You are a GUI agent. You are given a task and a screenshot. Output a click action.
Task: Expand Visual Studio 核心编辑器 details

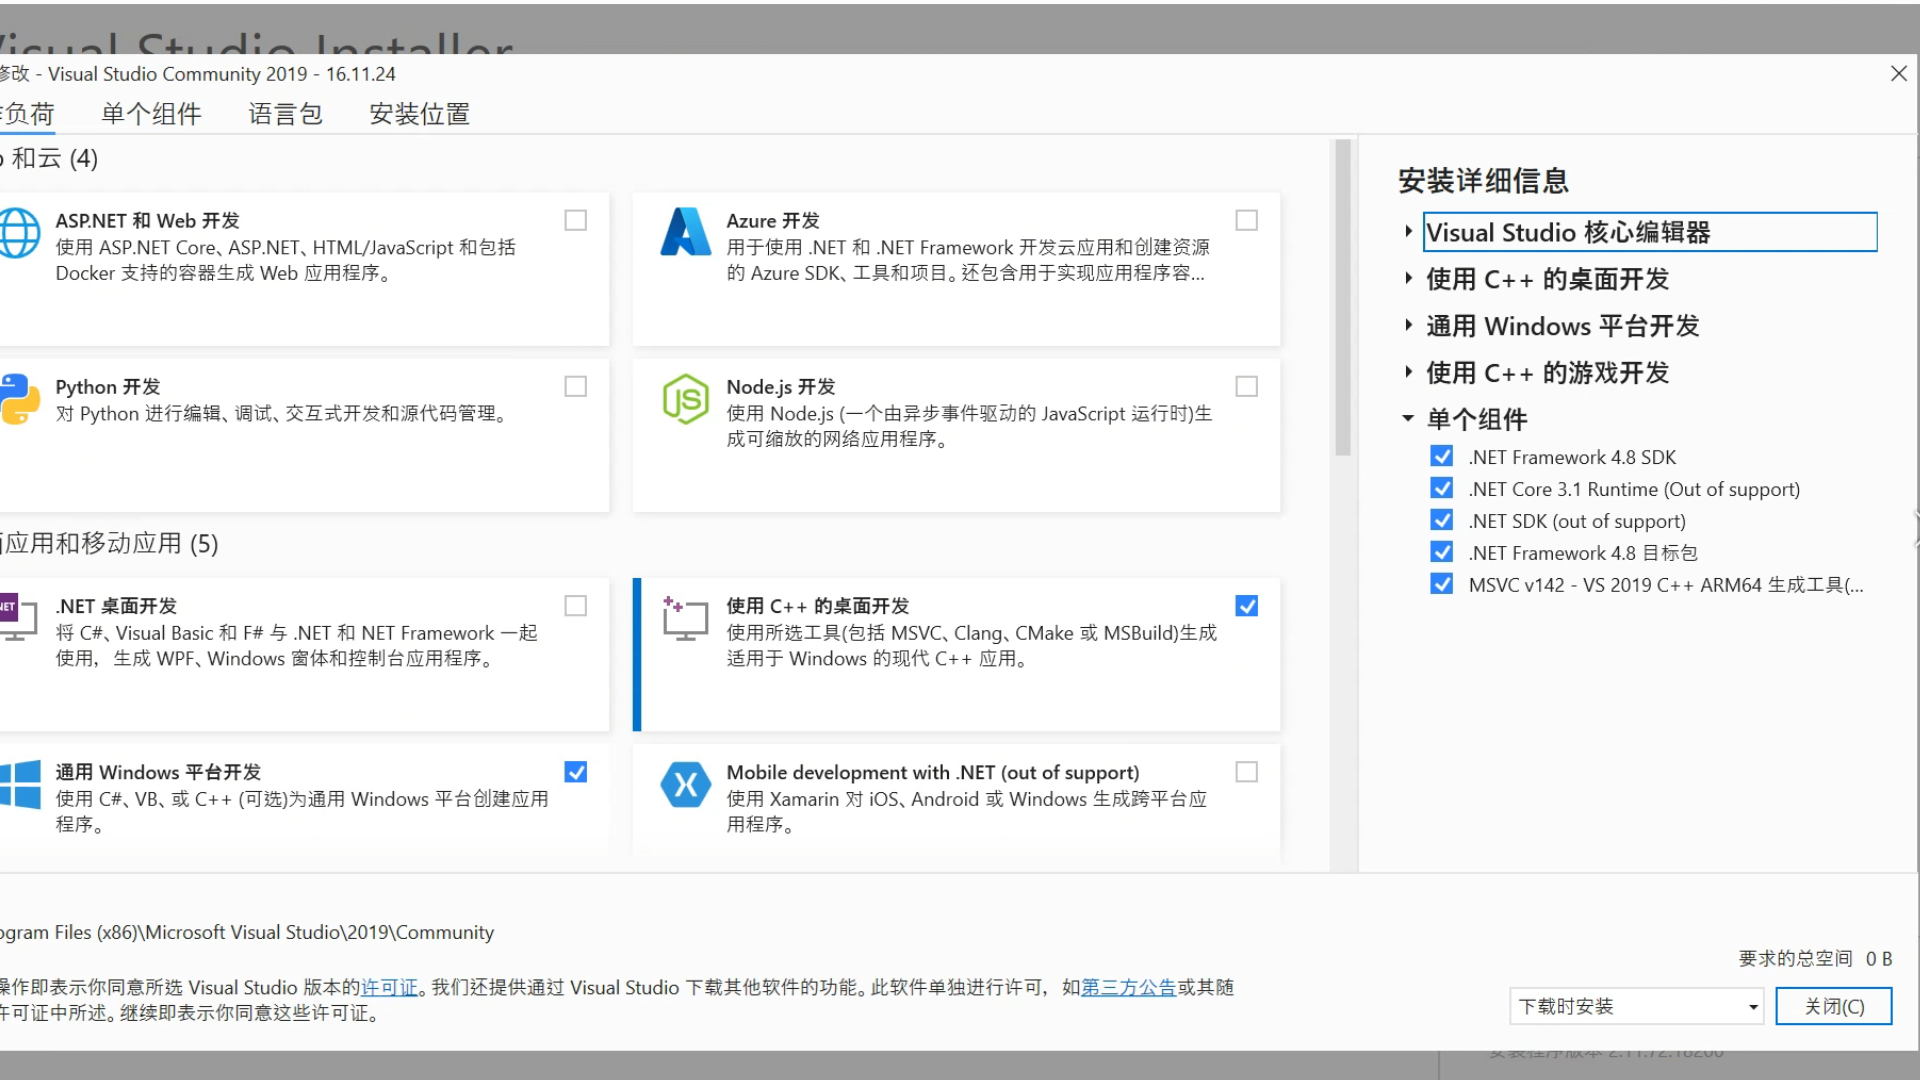[1409, 232]
